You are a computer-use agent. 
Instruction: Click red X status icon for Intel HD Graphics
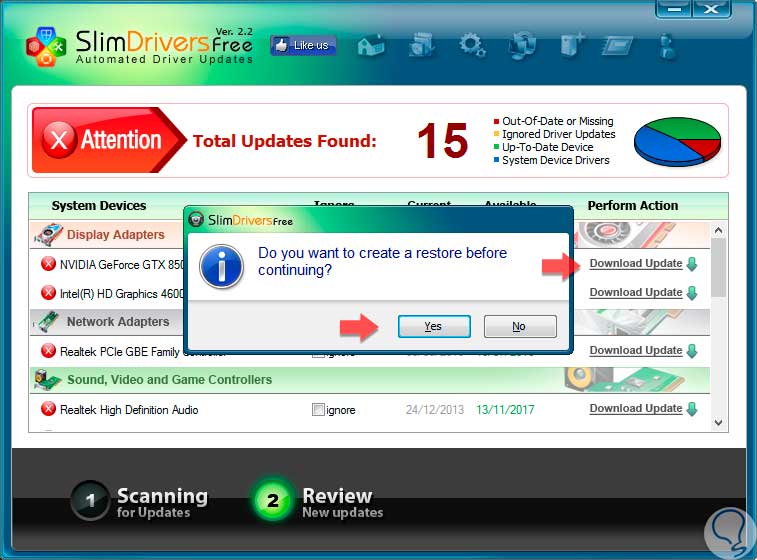point(48,293)
